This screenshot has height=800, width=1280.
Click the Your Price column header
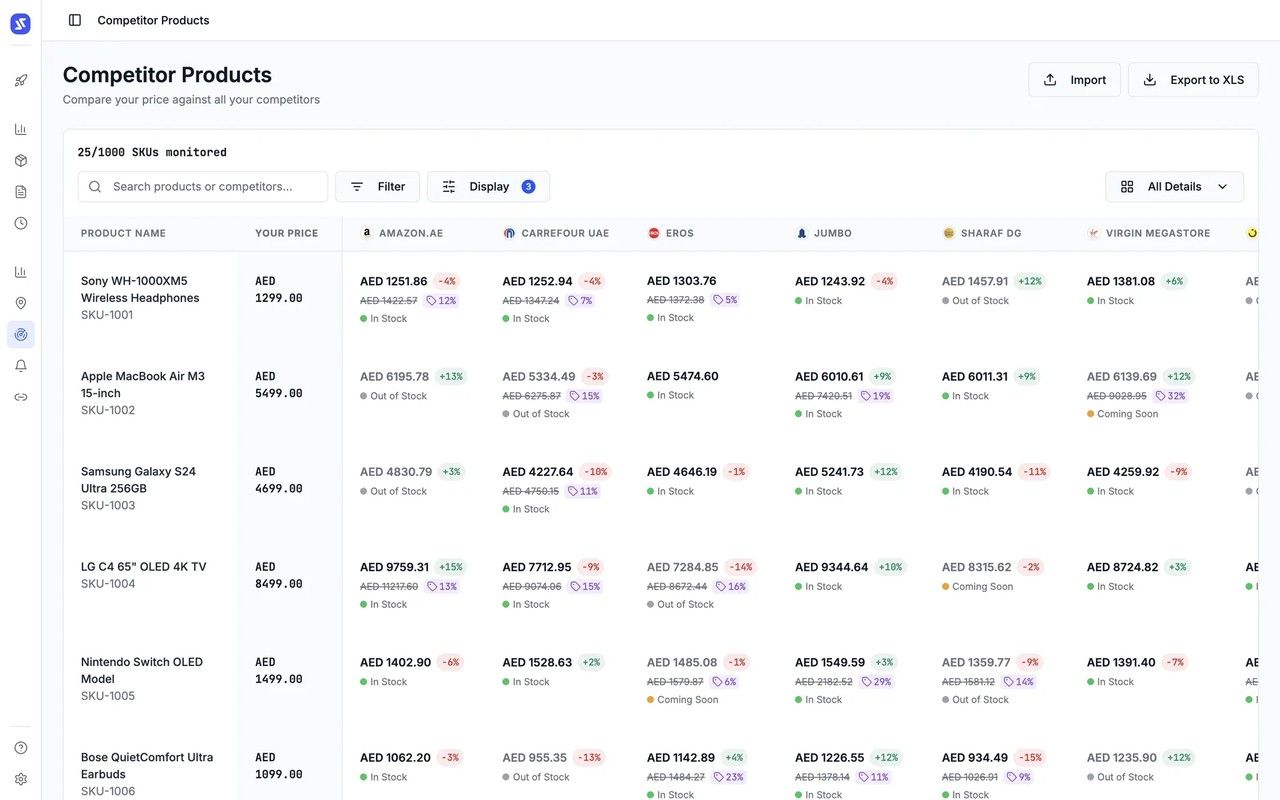click(286, 233)
